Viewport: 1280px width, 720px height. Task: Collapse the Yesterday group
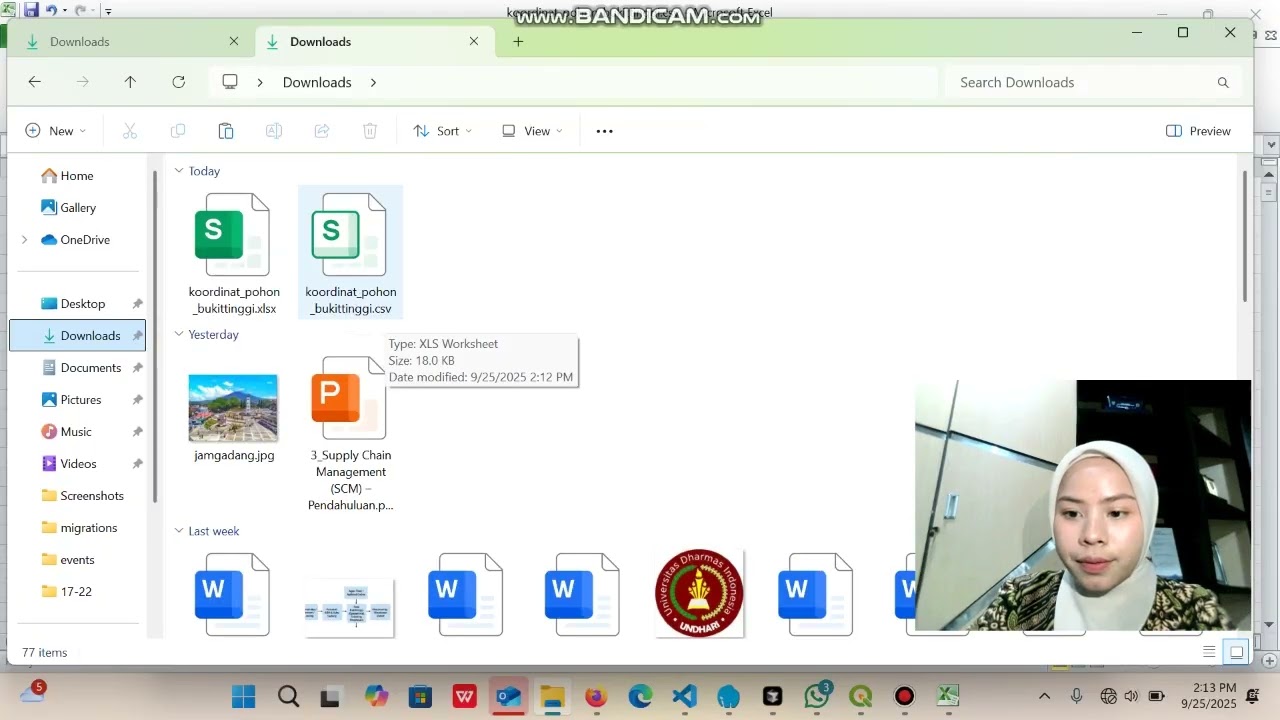coord(179,334)
